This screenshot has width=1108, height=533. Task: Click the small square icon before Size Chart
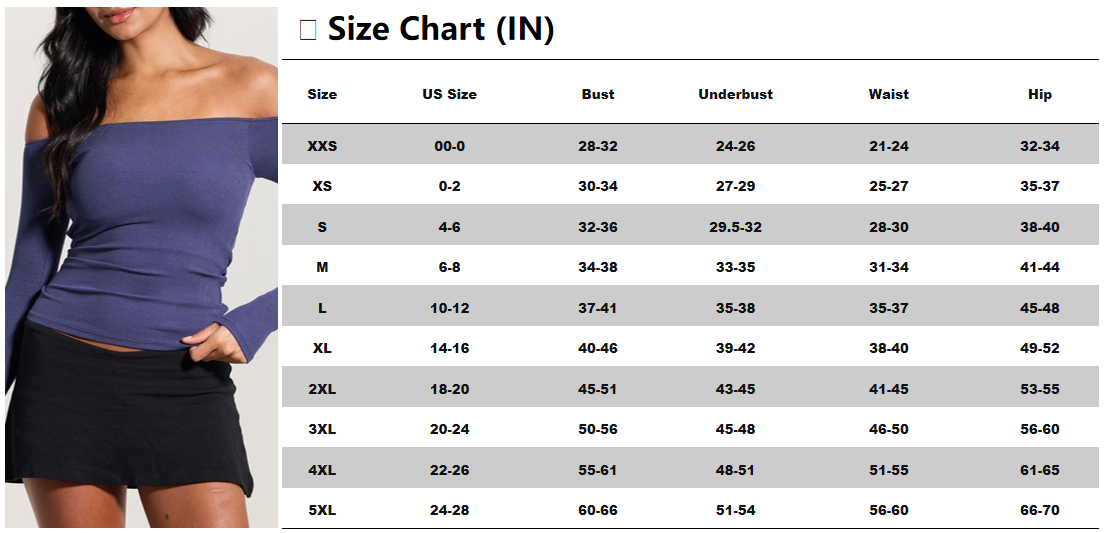tap(308, 30)
